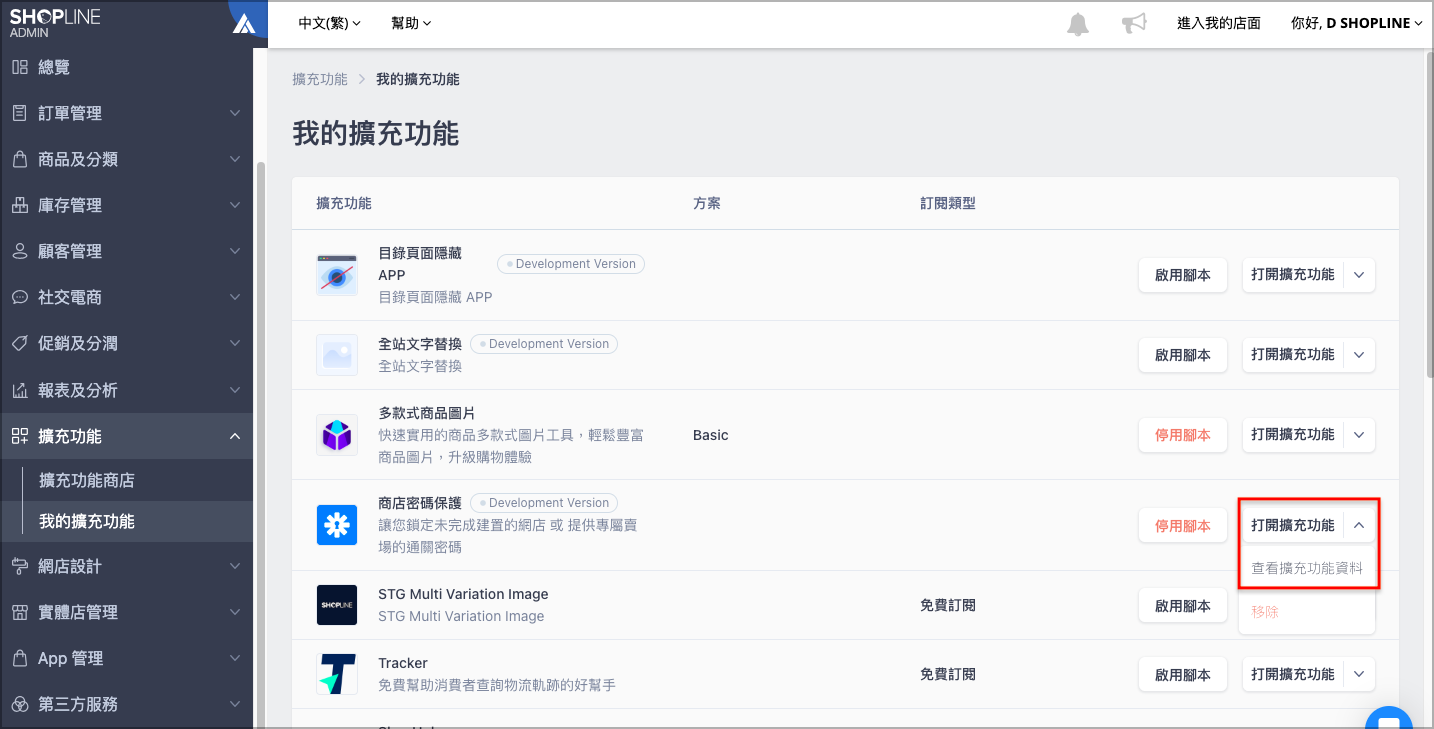This screenshot has width=1434, height=729.
Task: Click 啟用腳本 for Tracker
Action: point(1183,674)
